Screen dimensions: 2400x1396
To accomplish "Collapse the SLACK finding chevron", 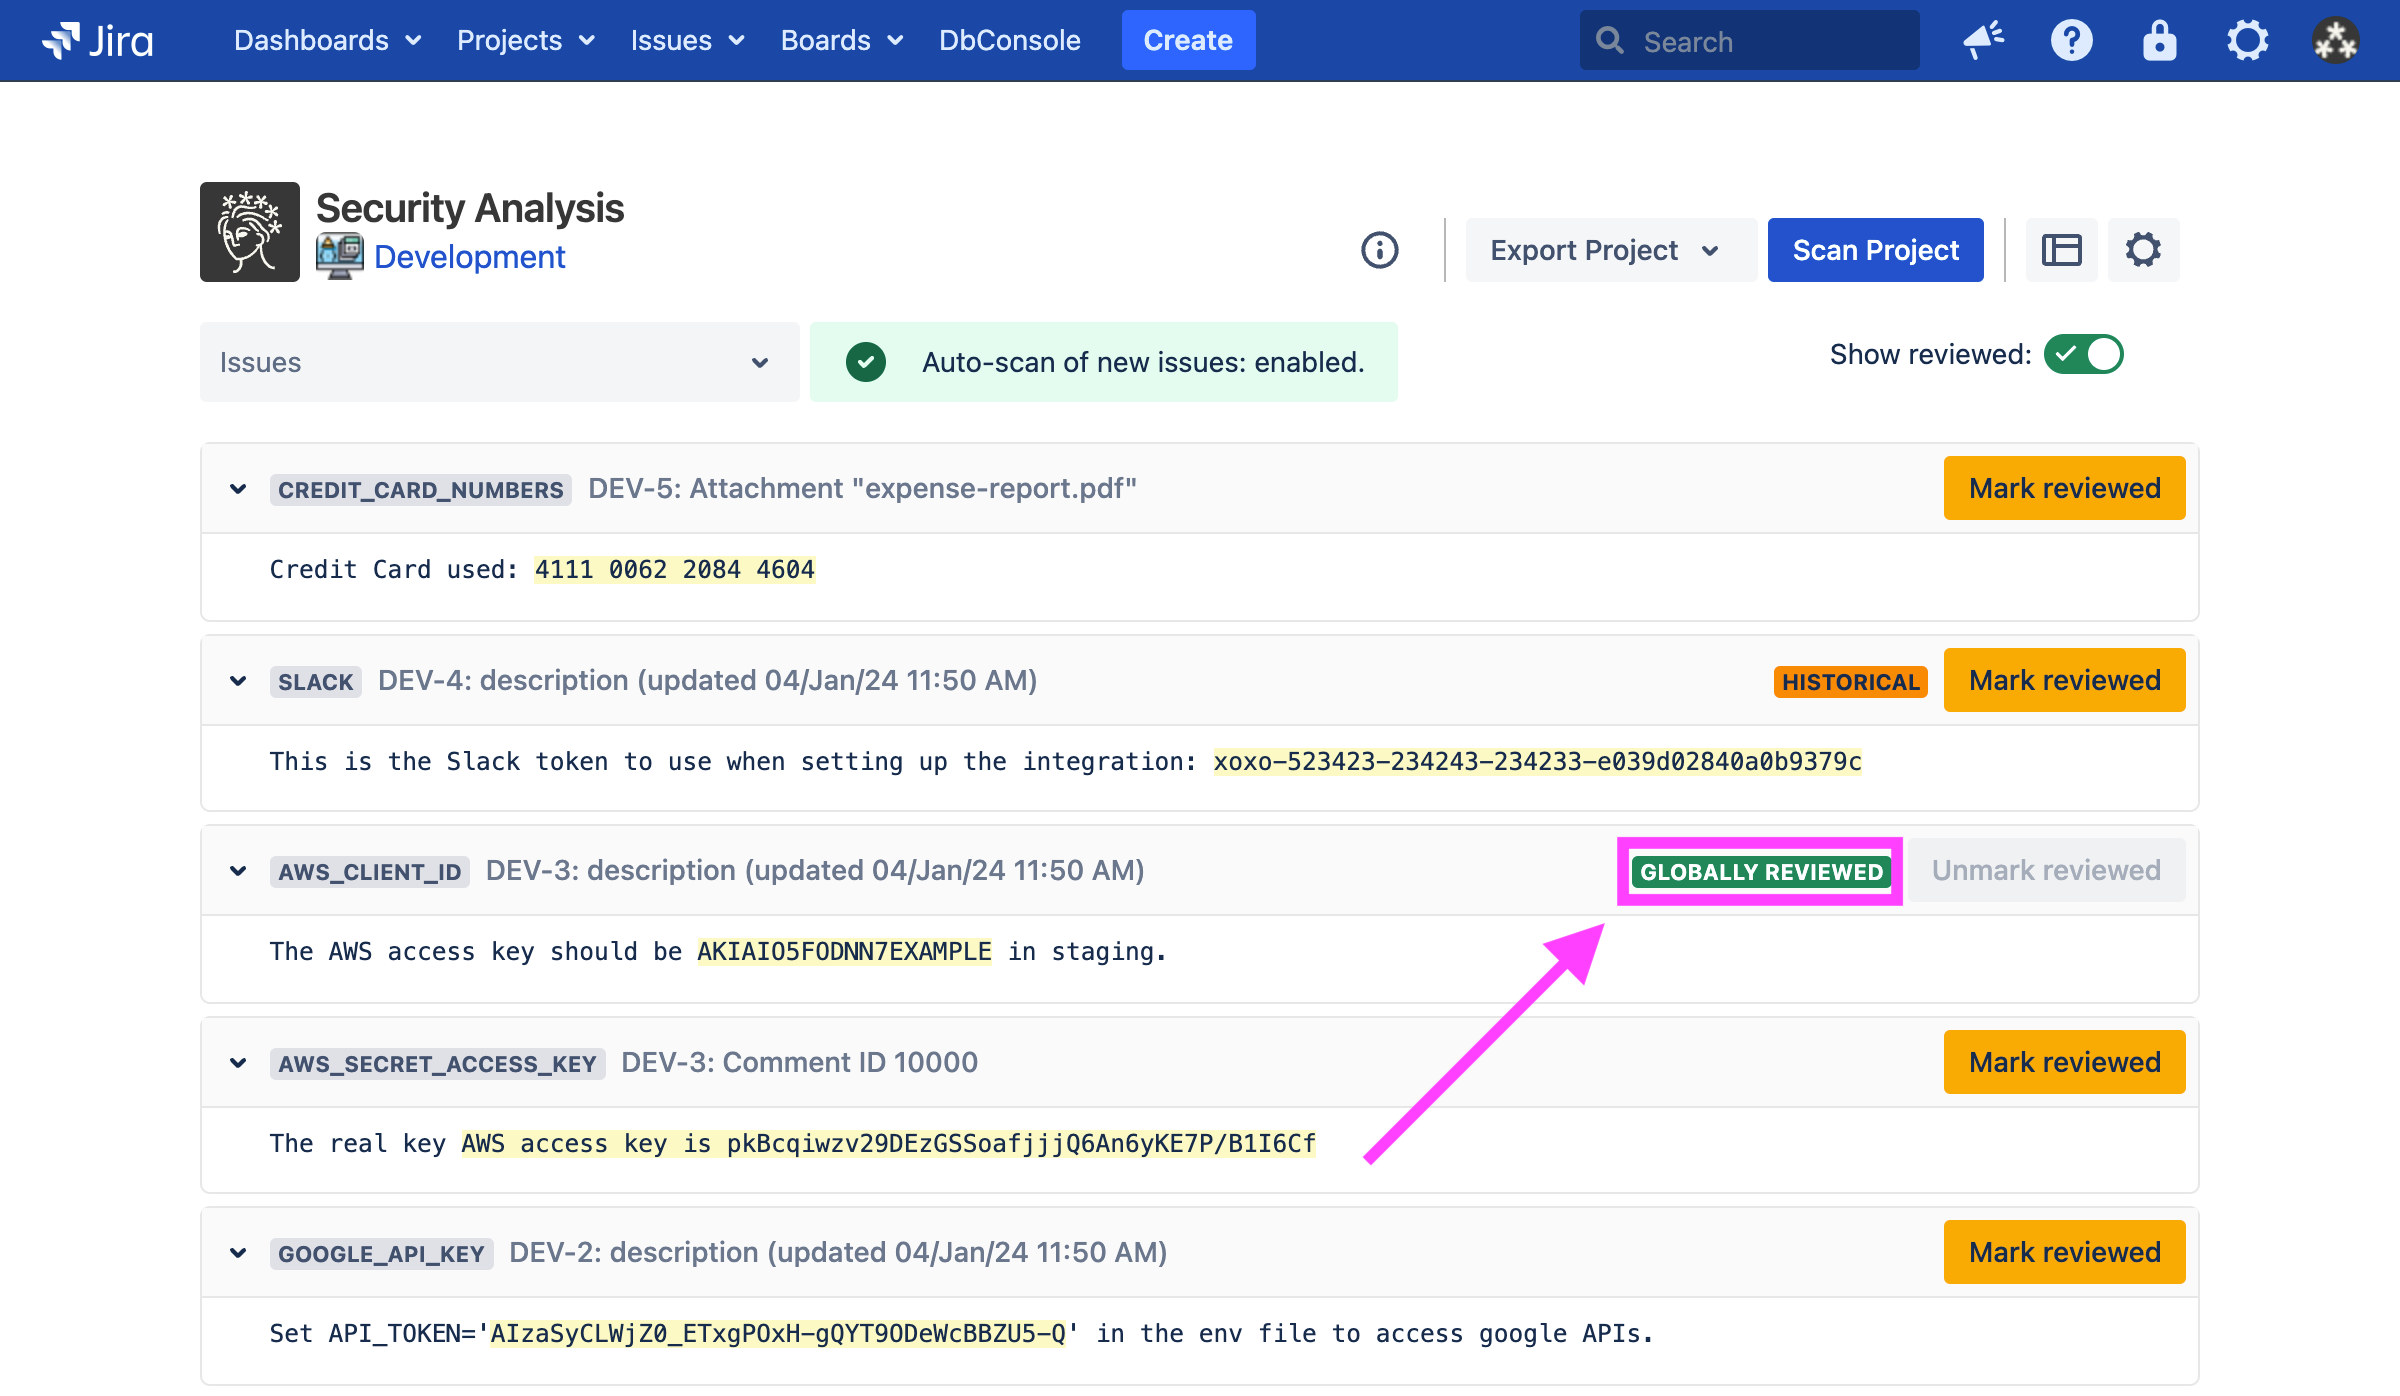I will pos(238,681).
